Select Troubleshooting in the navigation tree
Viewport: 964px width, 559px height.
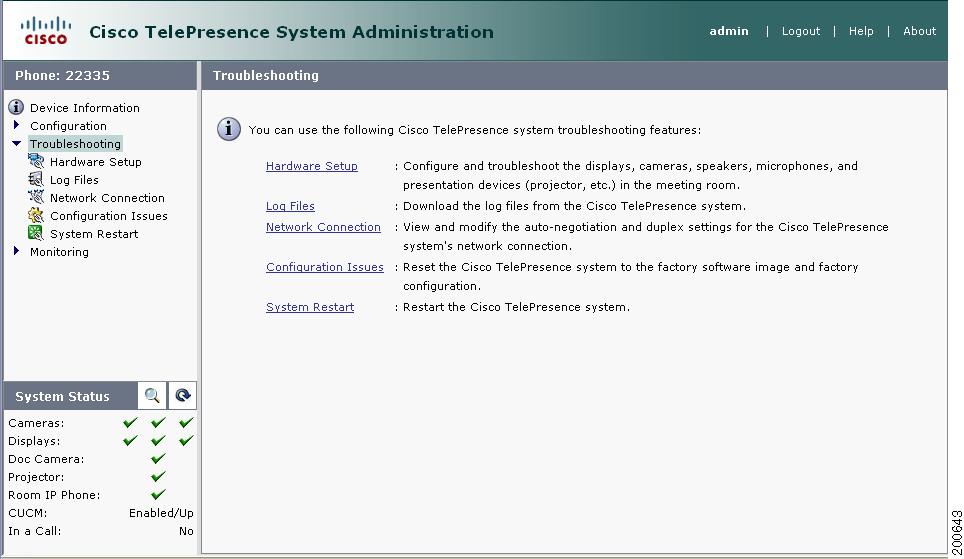pyautogui.click(x=76, y=144)
